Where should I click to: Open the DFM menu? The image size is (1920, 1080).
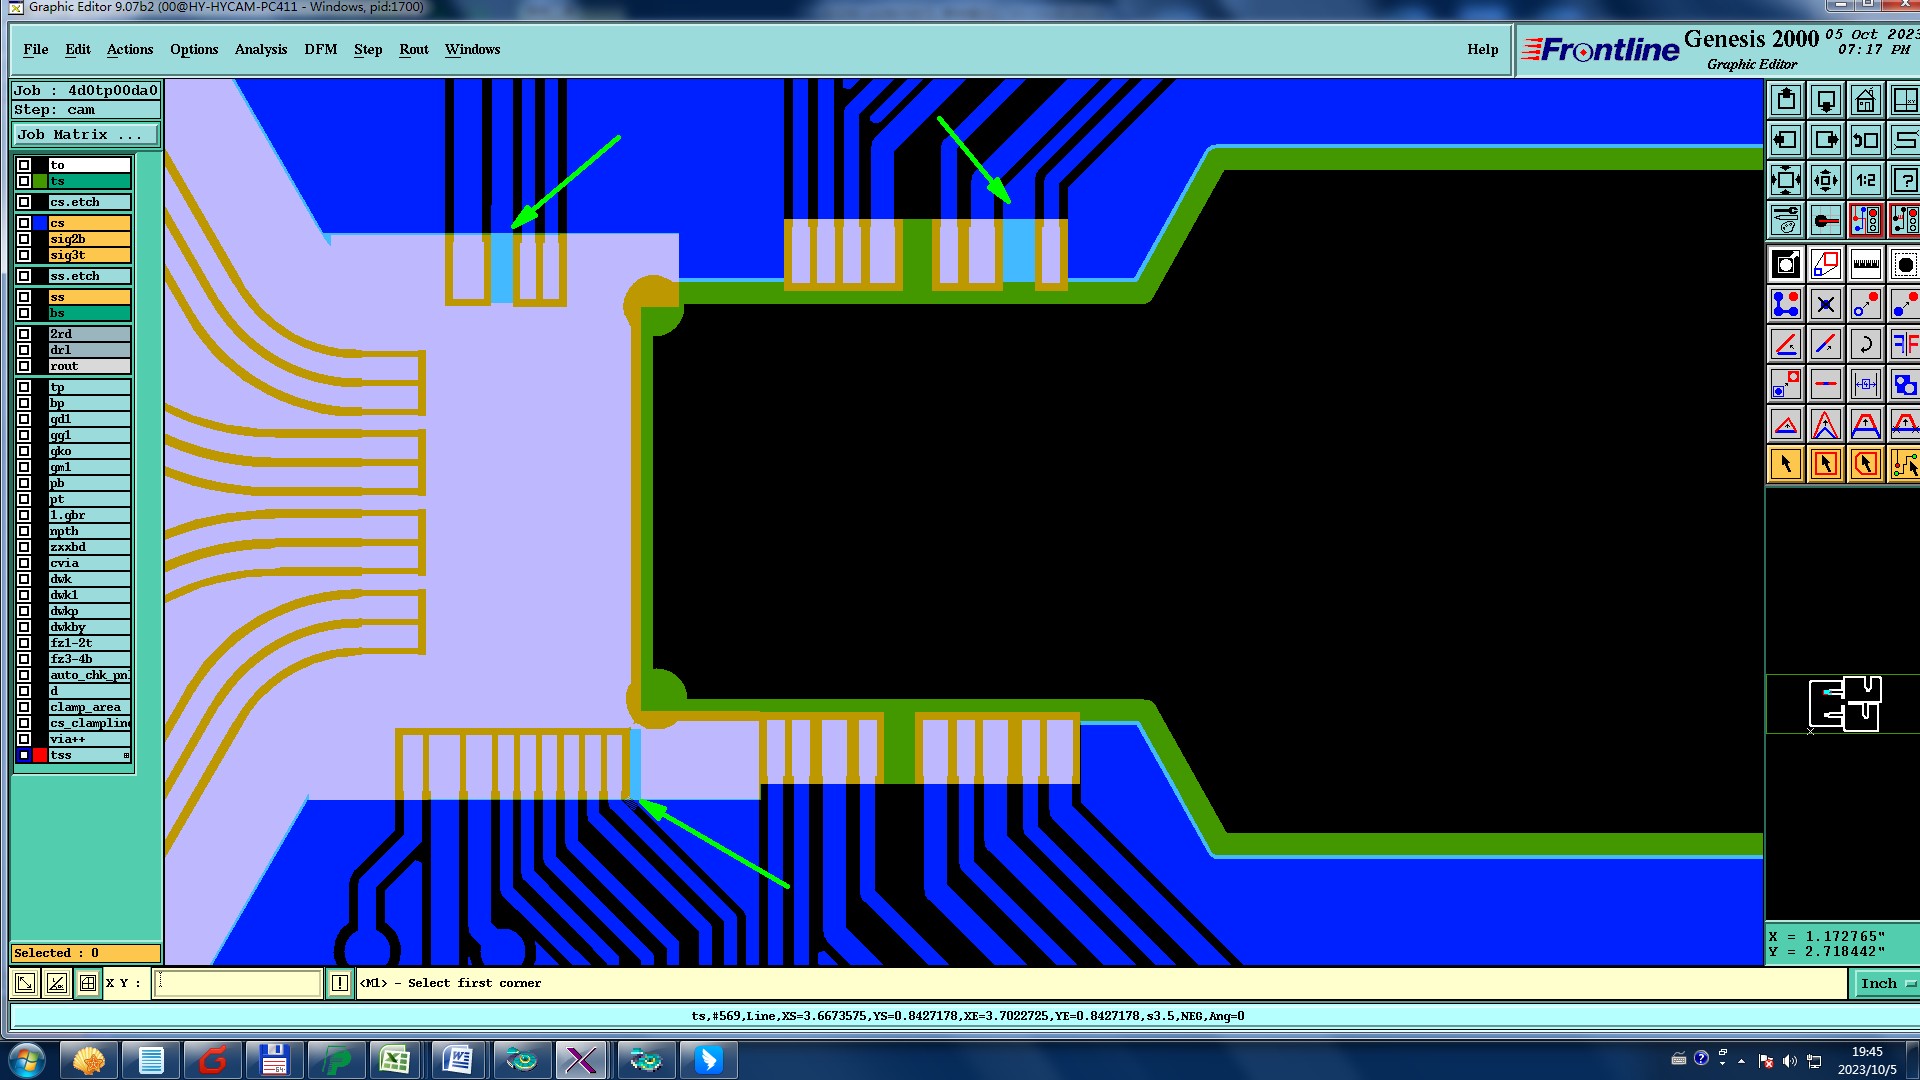[320, 49]
